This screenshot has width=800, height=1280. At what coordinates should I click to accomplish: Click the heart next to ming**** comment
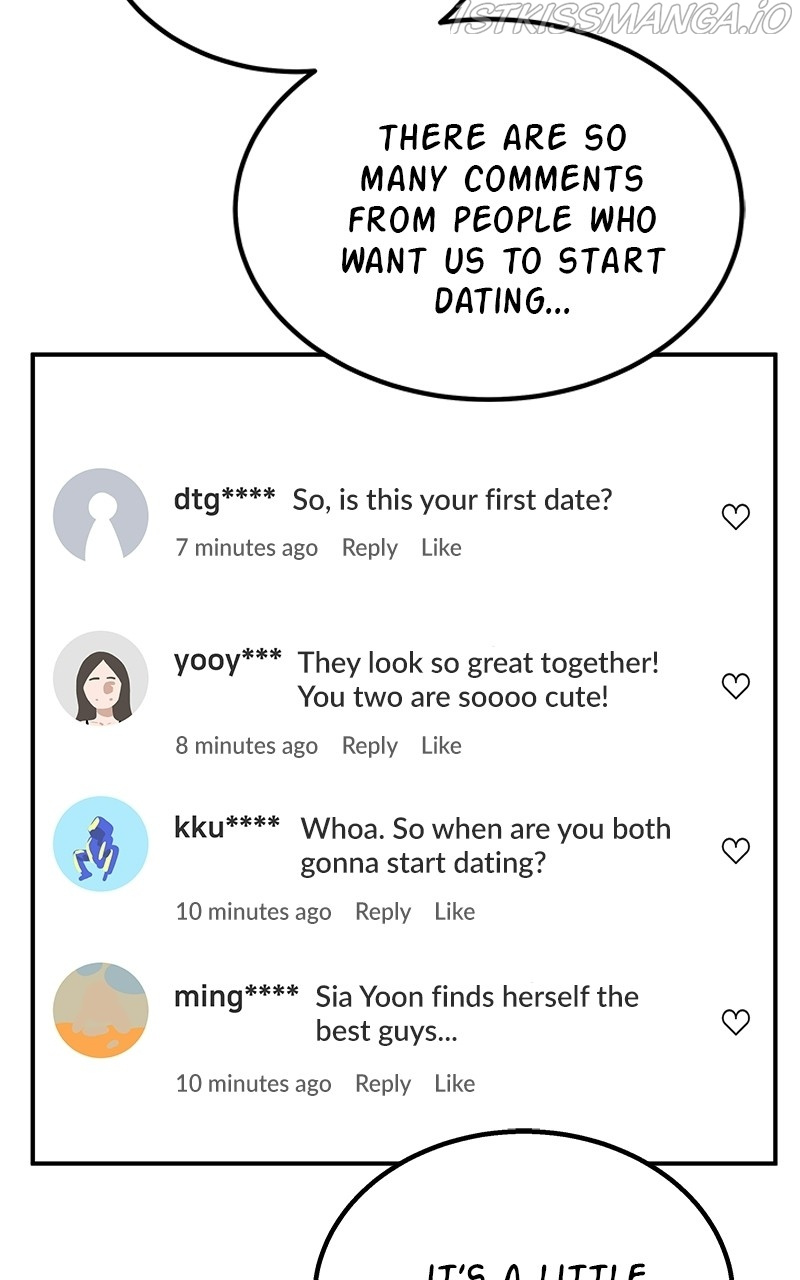[x=736, y=1022]
